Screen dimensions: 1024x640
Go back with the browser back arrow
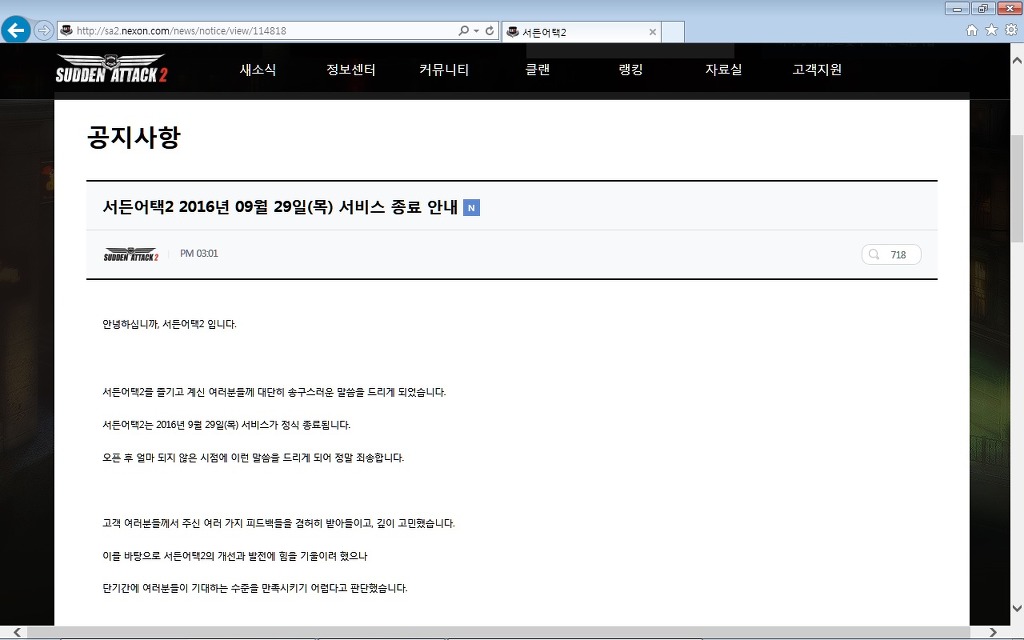tap(16, 30)
